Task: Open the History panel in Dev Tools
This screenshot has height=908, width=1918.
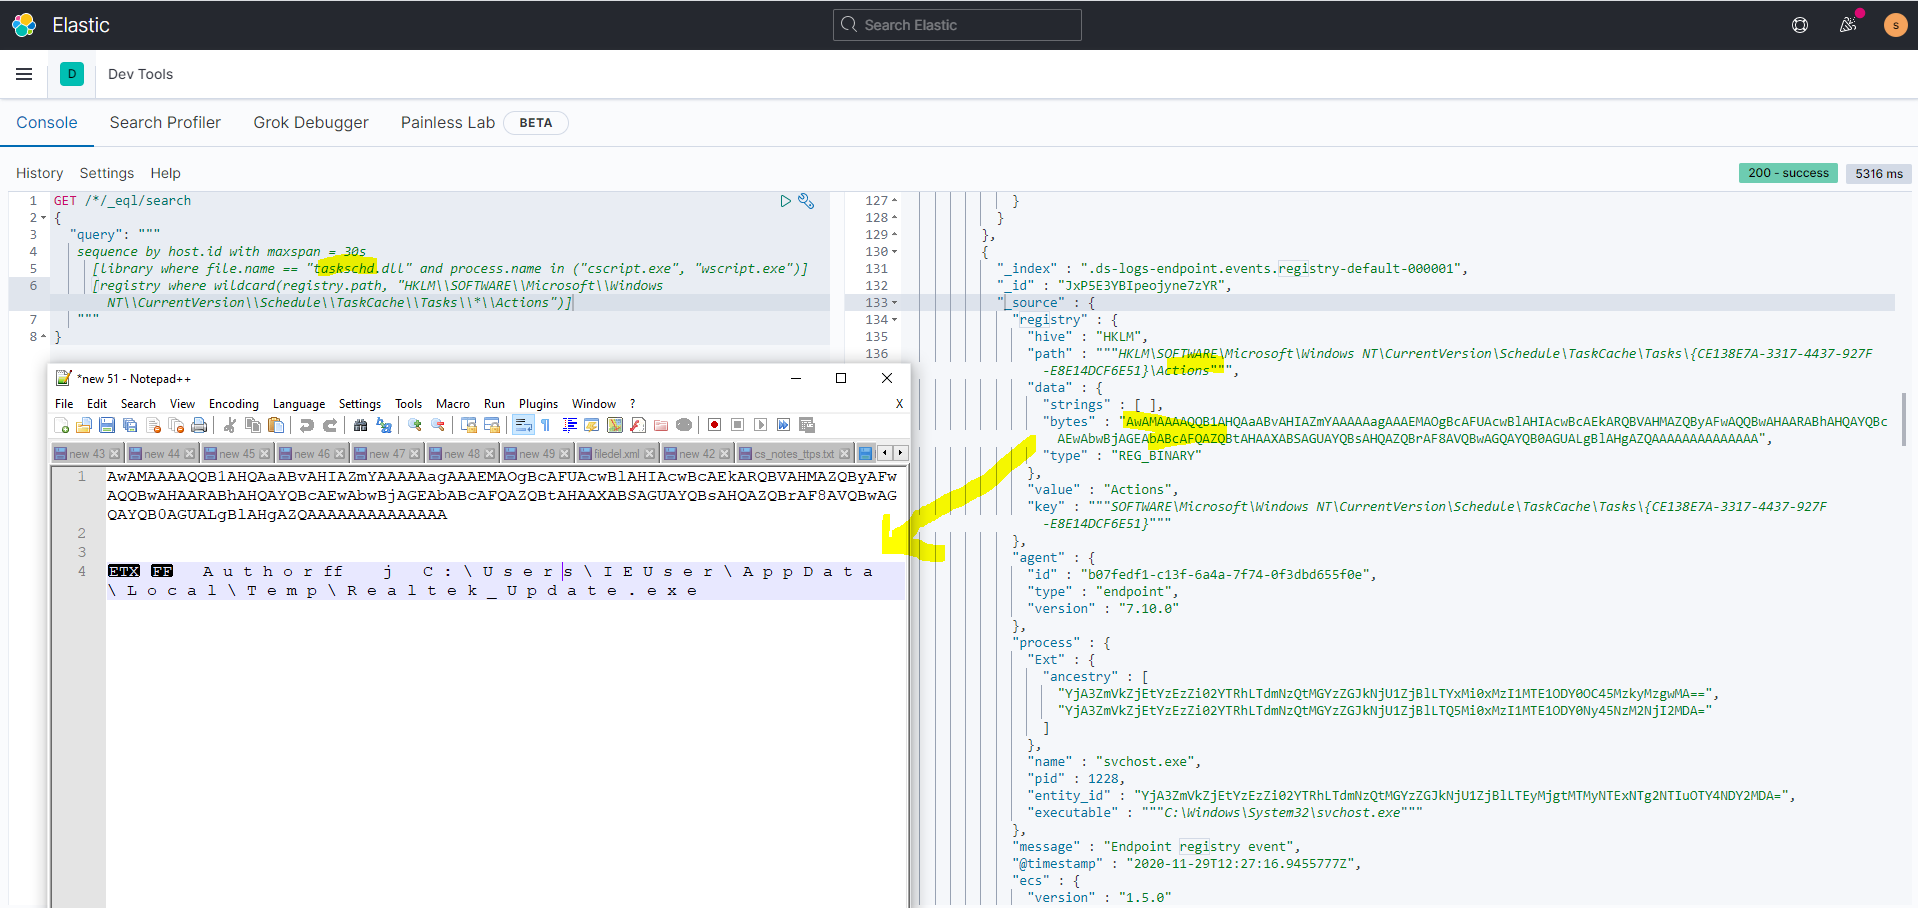Action: (x=39, y=173)
